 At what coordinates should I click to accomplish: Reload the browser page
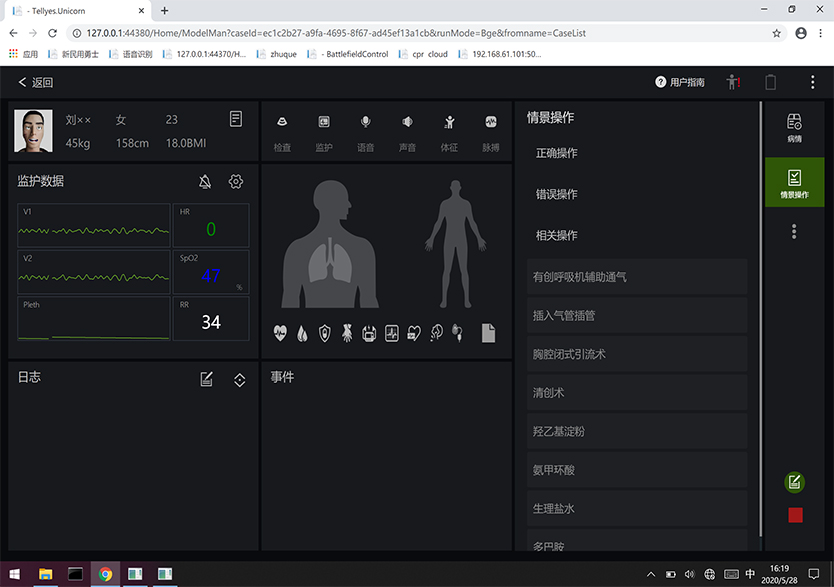52,33
